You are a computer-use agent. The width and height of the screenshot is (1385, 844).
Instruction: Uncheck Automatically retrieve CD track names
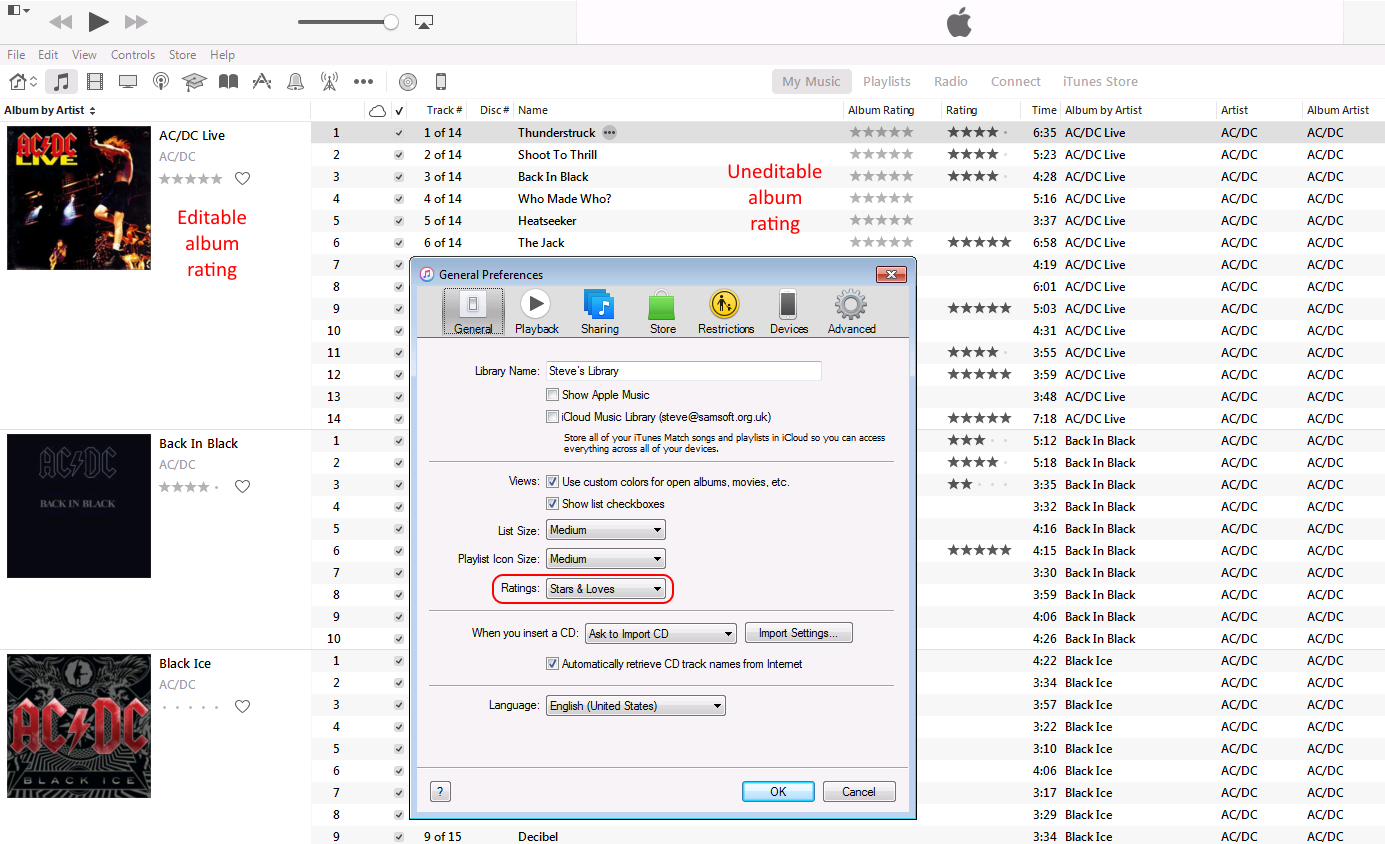(552, 664)
